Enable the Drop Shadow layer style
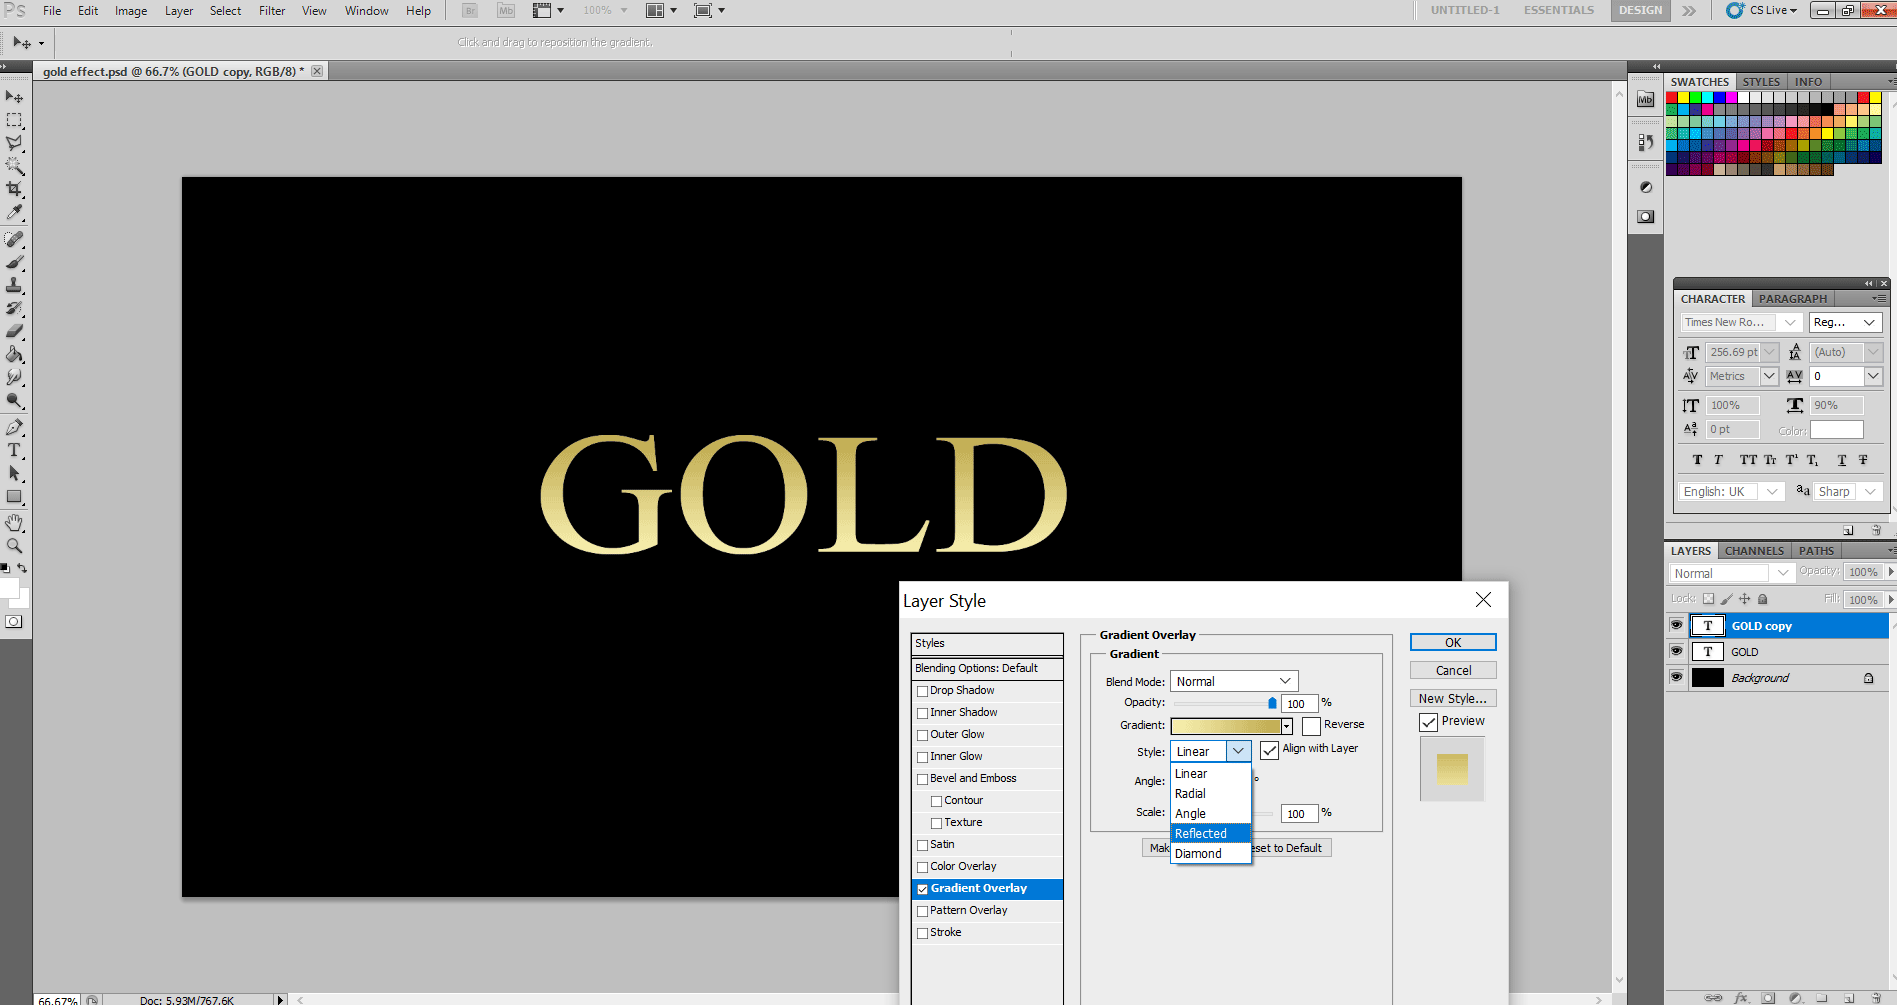Image resolution: width=1897 pixels, height=1005 pixels. [922, 690]
